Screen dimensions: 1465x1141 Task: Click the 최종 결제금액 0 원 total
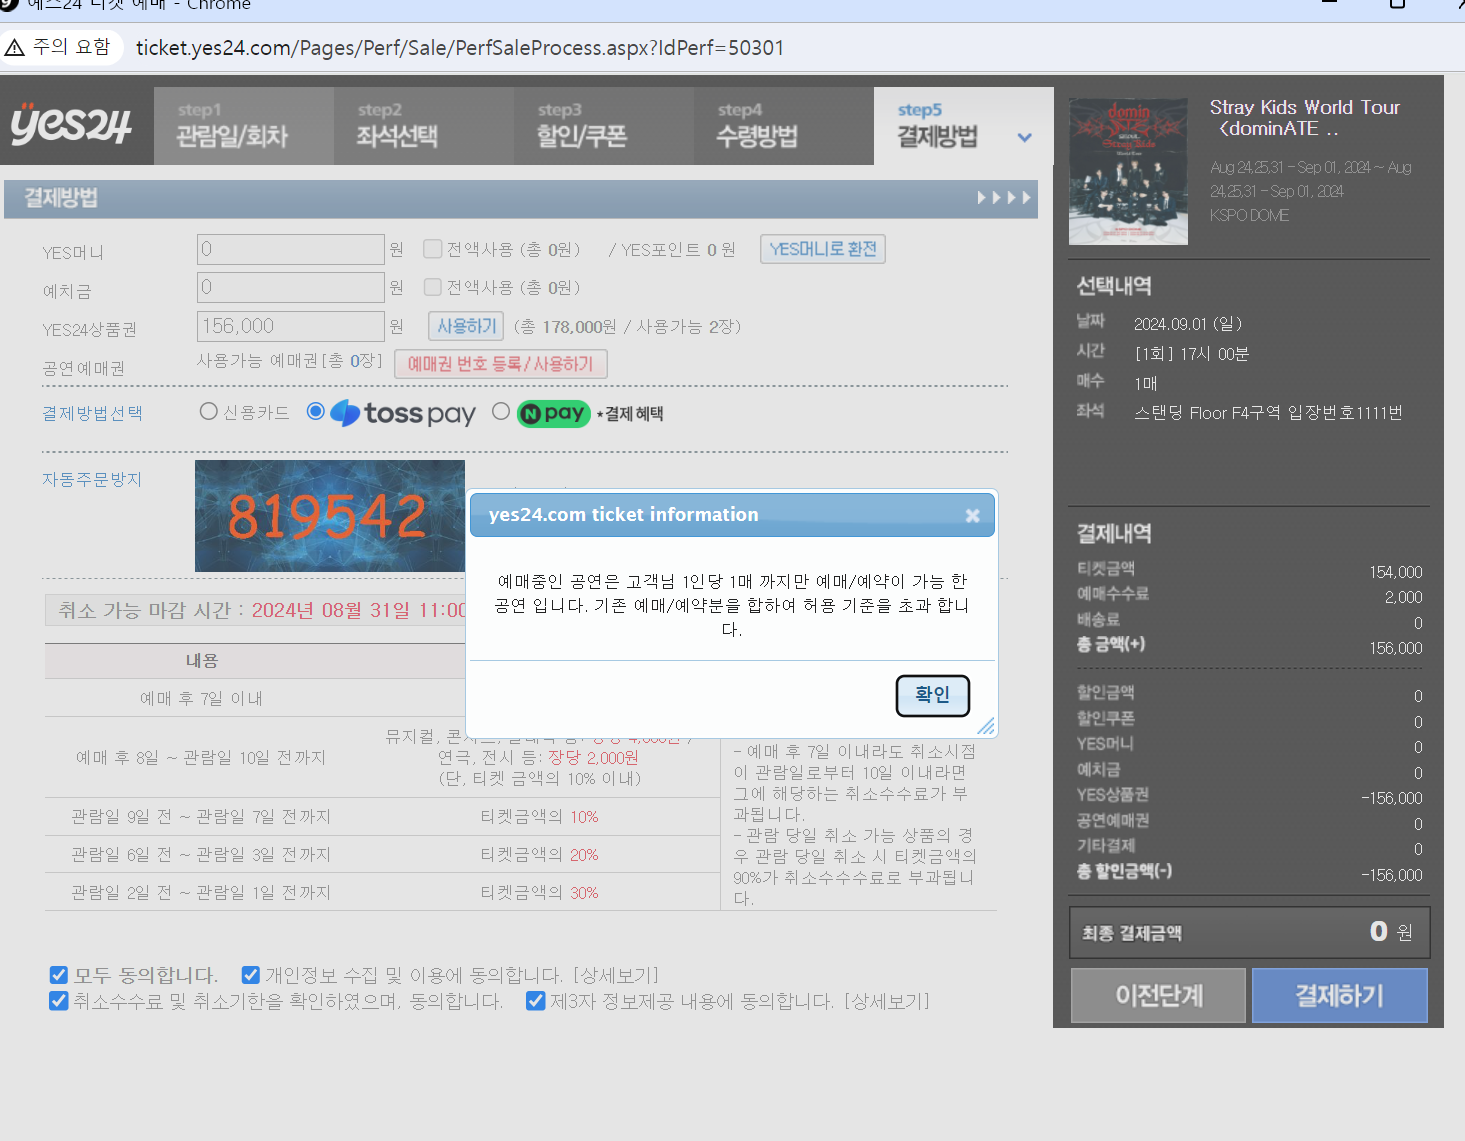tap(1249, 932)
